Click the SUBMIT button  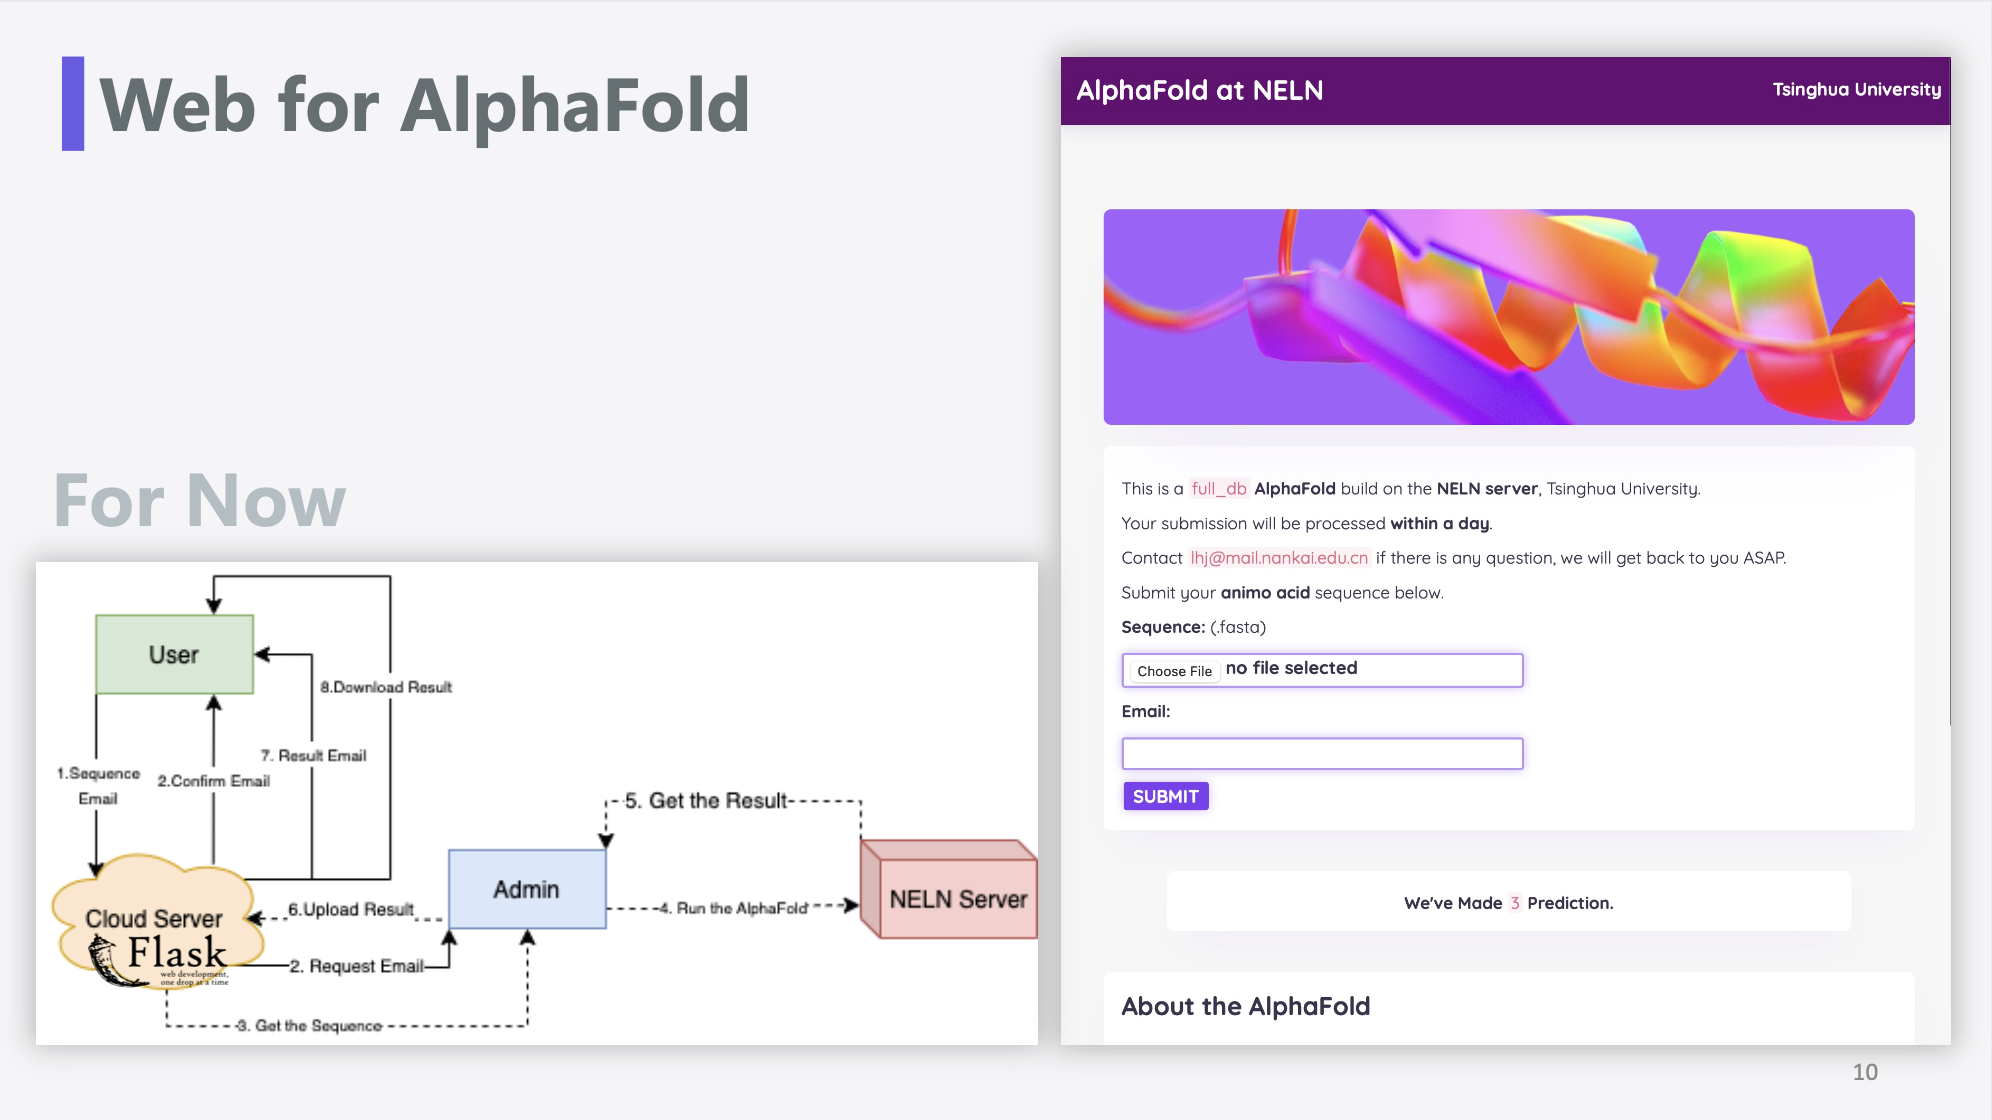coord(1165,796)
